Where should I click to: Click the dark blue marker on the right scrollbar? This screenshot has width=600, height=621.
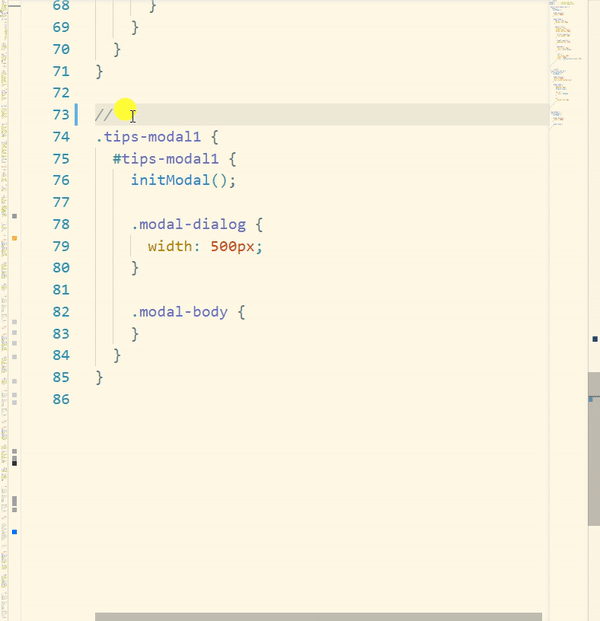(595, 339)
